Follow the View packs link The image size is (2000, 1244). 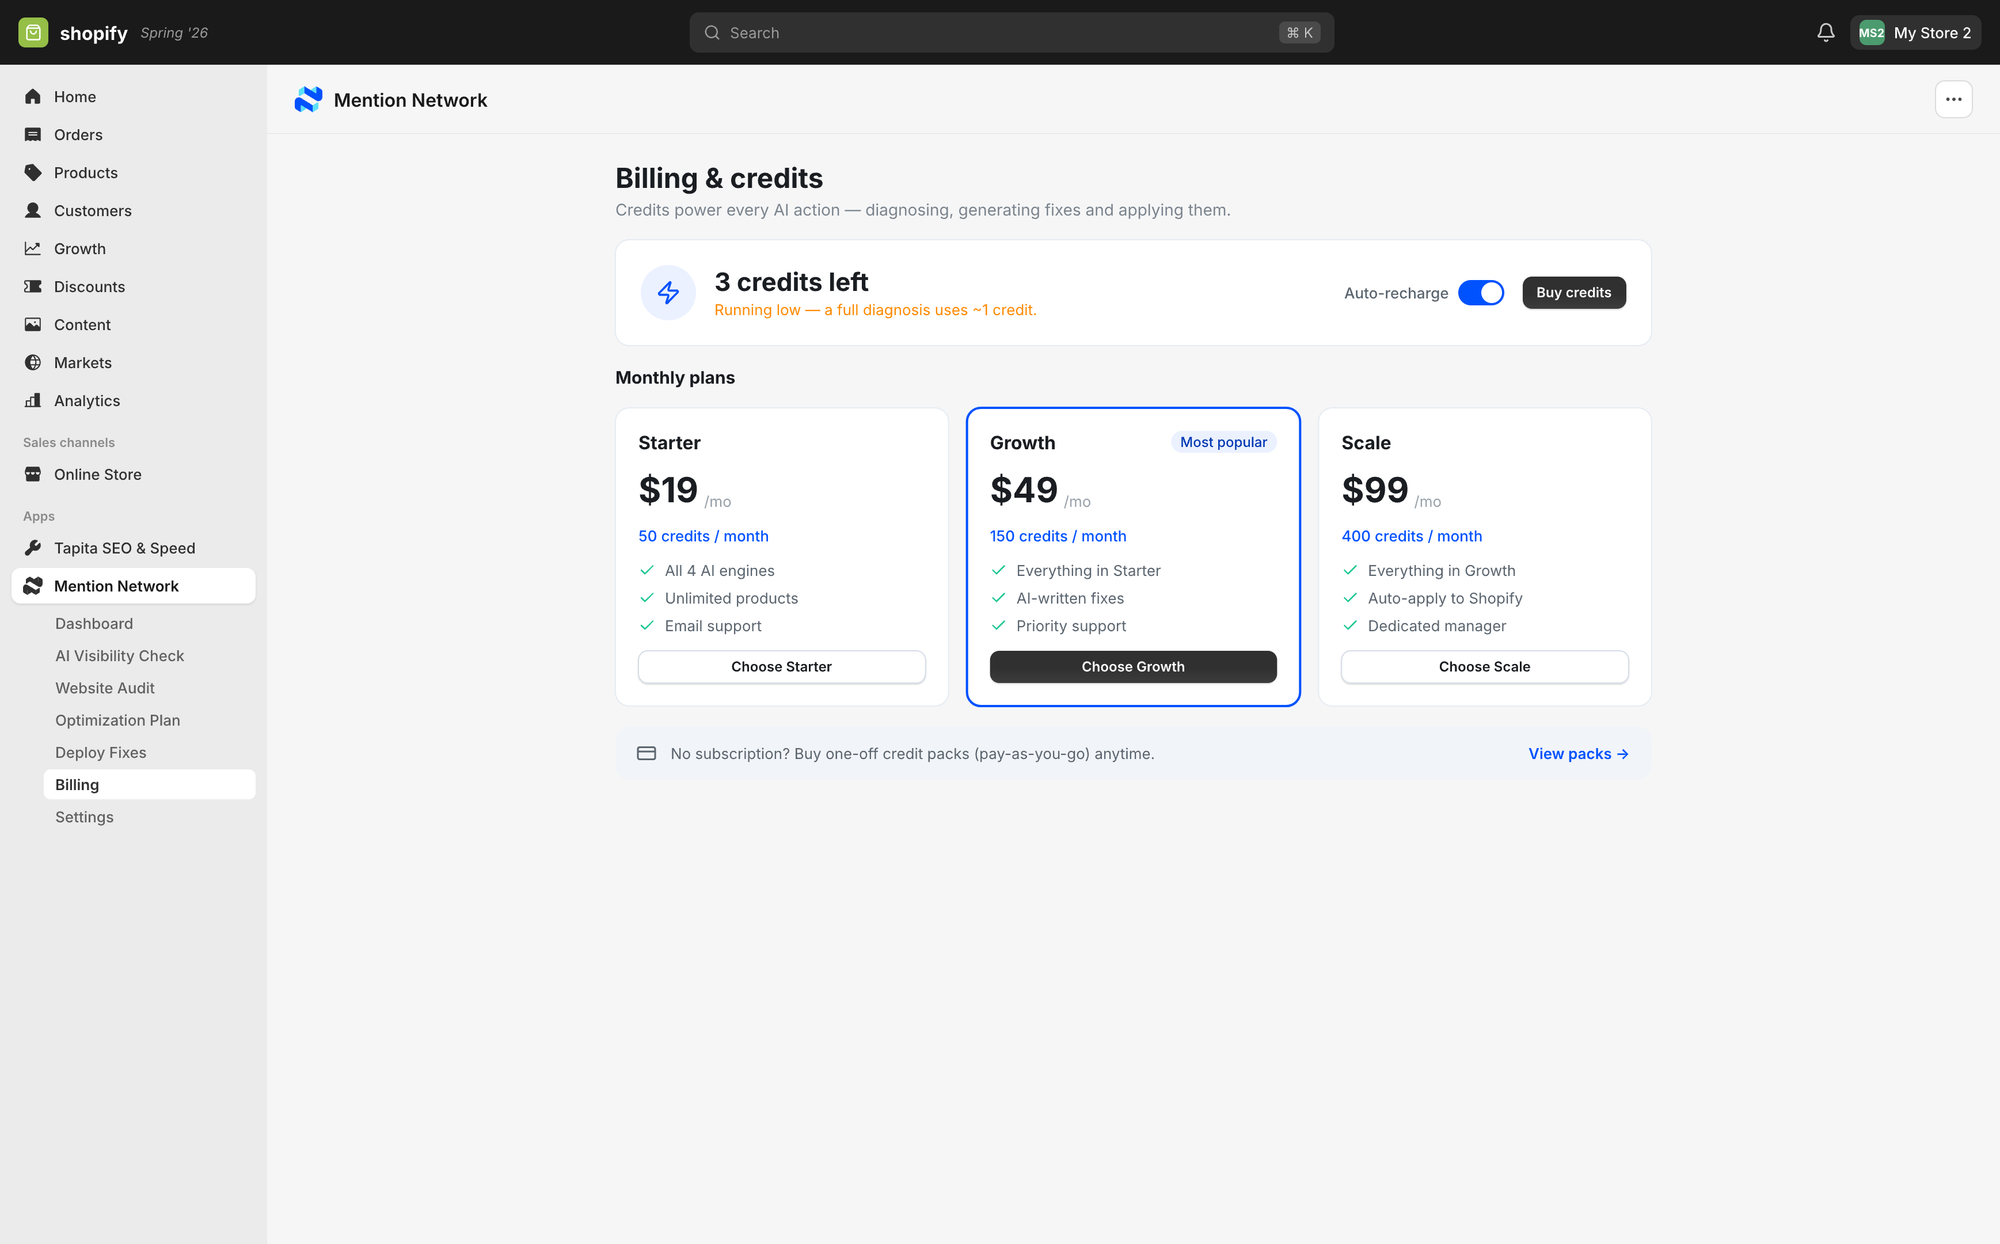pos(1578,754)
